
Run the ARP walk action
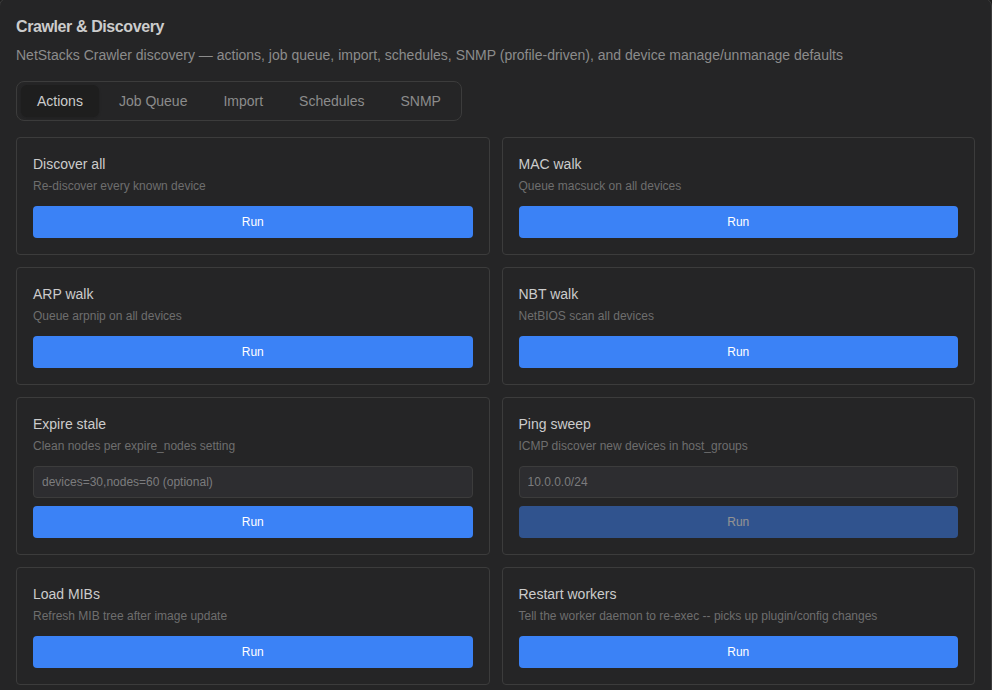(x=252, y=352)
